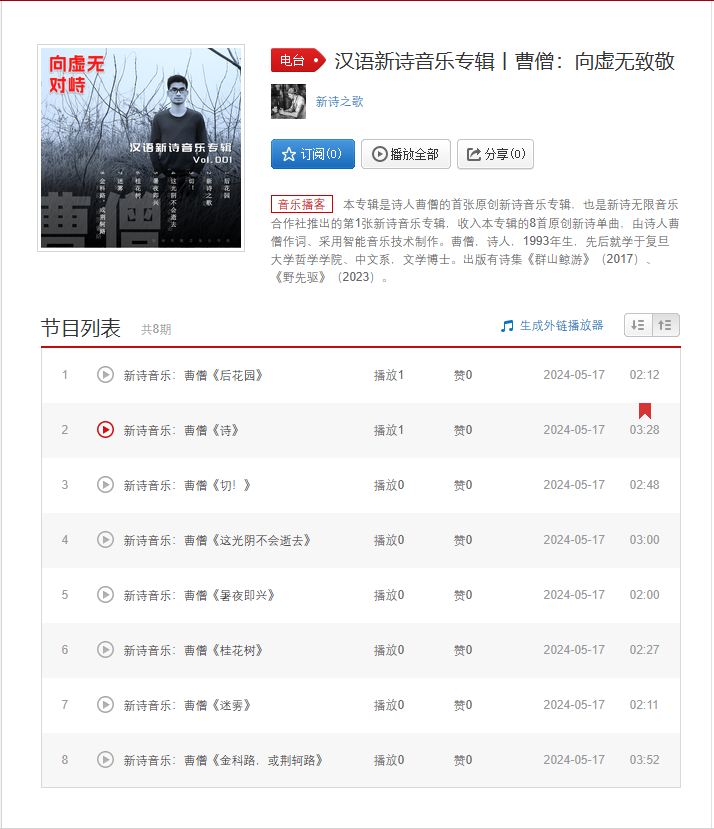Play track 6 《桂花树》
The width and height of the screenshot is (714, 829).
click(105, 650)
